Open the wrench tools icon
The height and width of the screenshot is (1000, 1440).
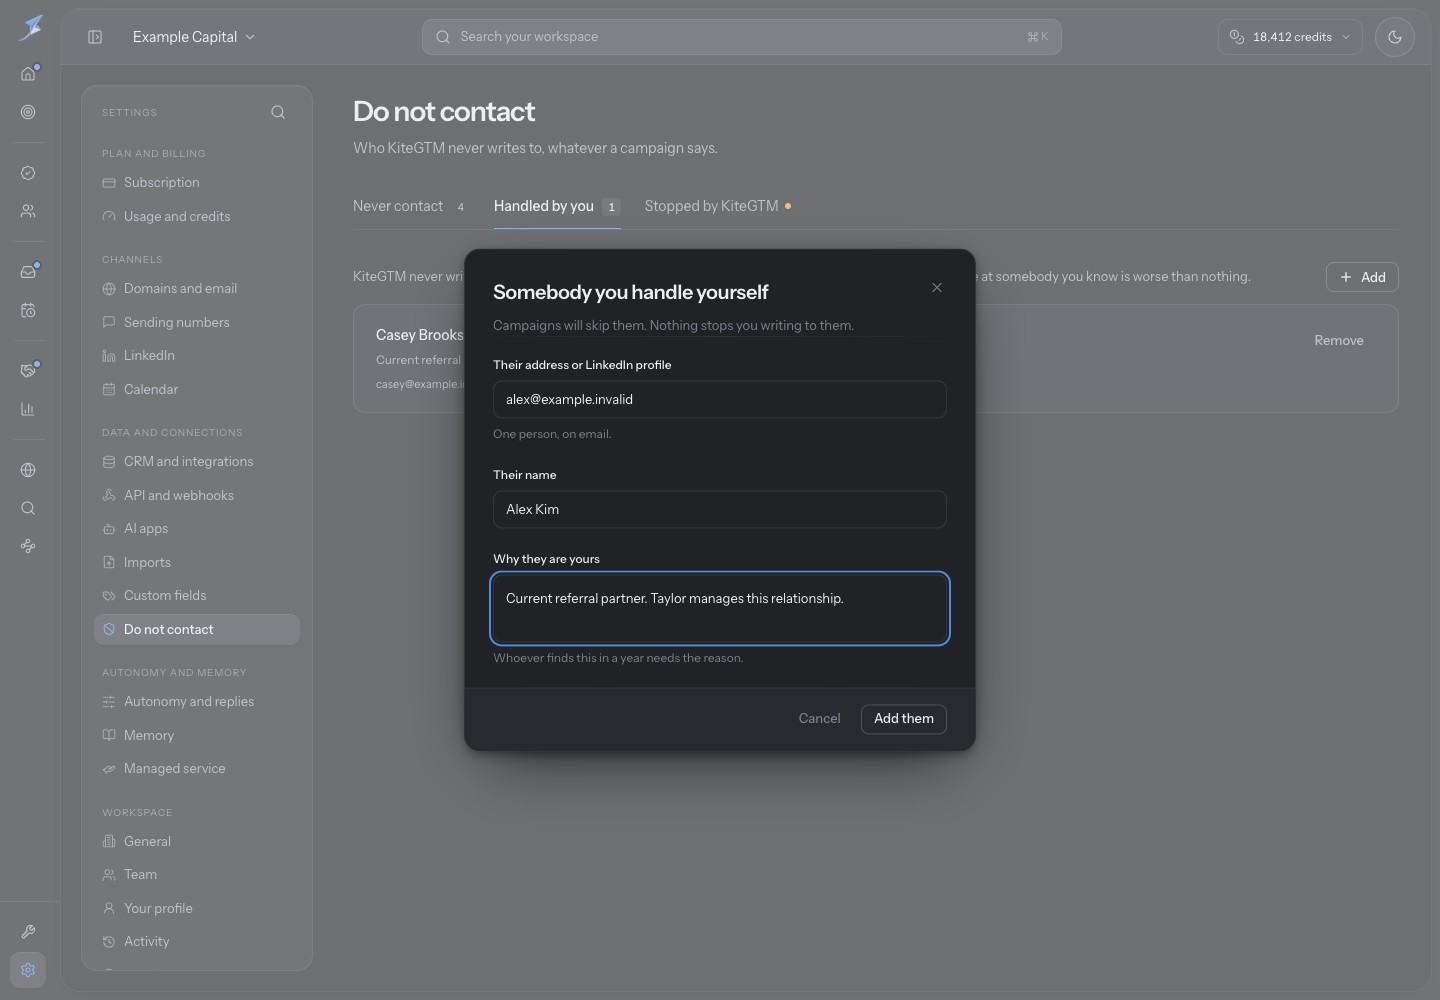[x=28, y=932]
